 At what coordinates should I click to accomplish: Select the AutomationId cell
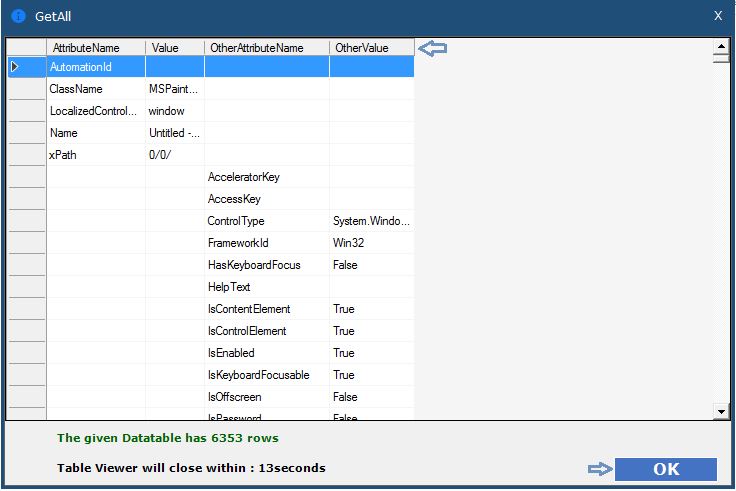point(95,67)
